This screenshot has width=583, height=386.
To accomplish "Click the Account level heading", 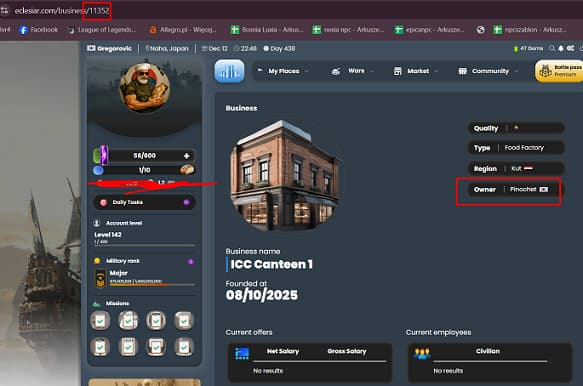I will tap(124, 223).
